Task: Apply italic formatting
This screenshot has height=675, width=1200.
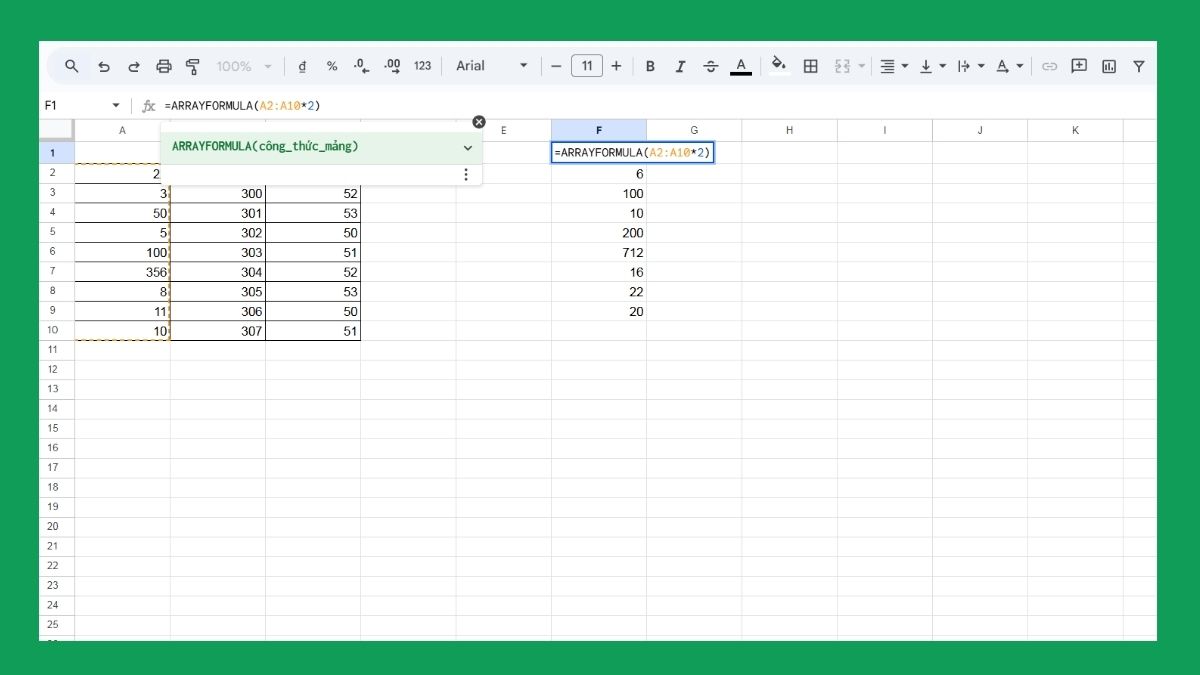Action: pyautogui.click(x=681, y=66)
